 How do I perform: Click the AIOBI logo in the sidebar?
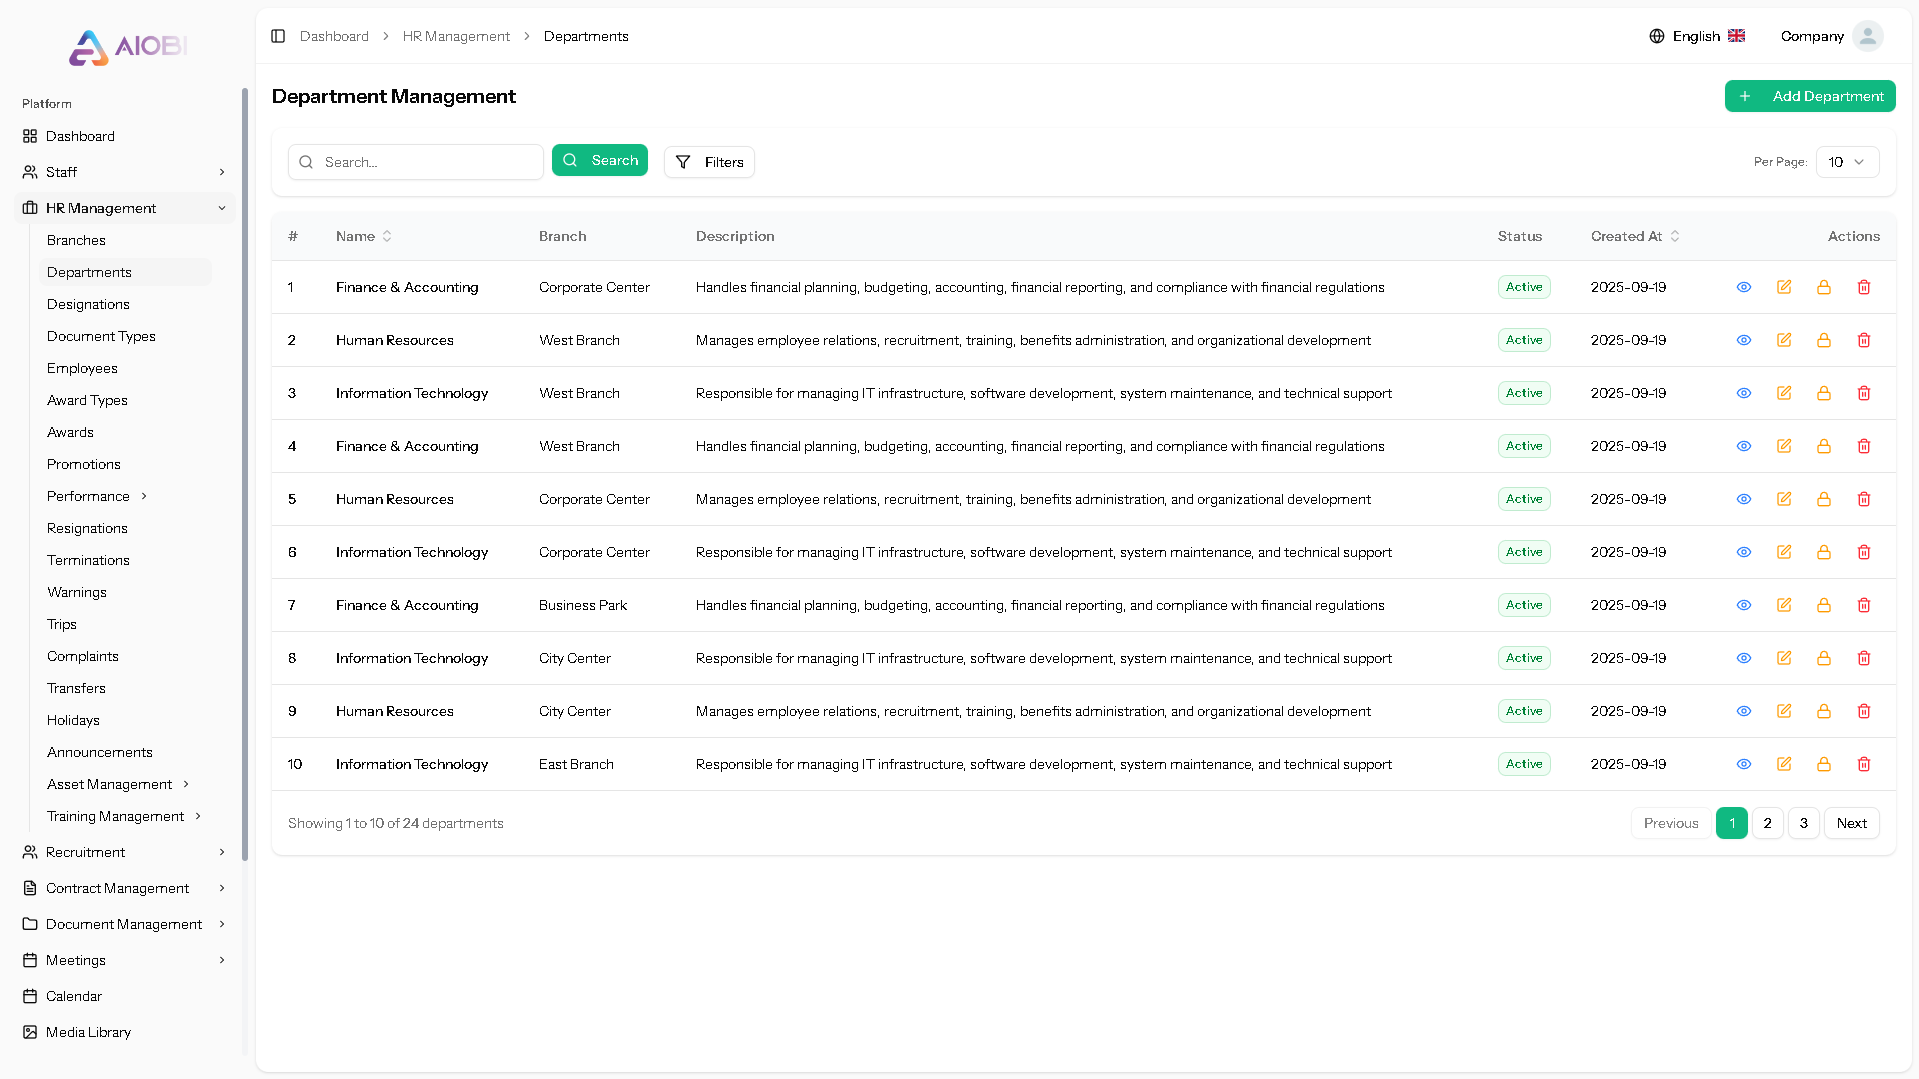point(127,47)
